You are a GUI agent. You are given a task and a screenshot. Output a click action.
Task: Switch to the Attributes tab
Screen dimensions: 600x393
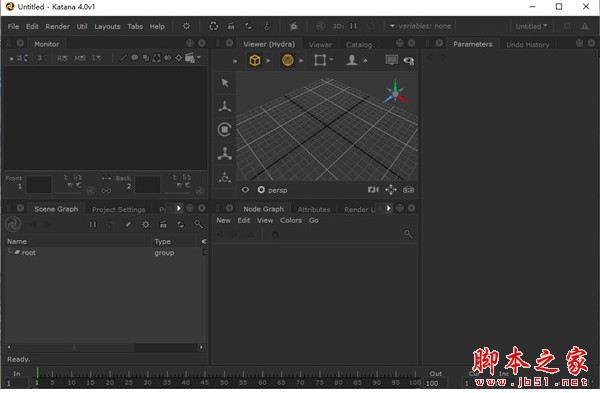coord(314,210)
